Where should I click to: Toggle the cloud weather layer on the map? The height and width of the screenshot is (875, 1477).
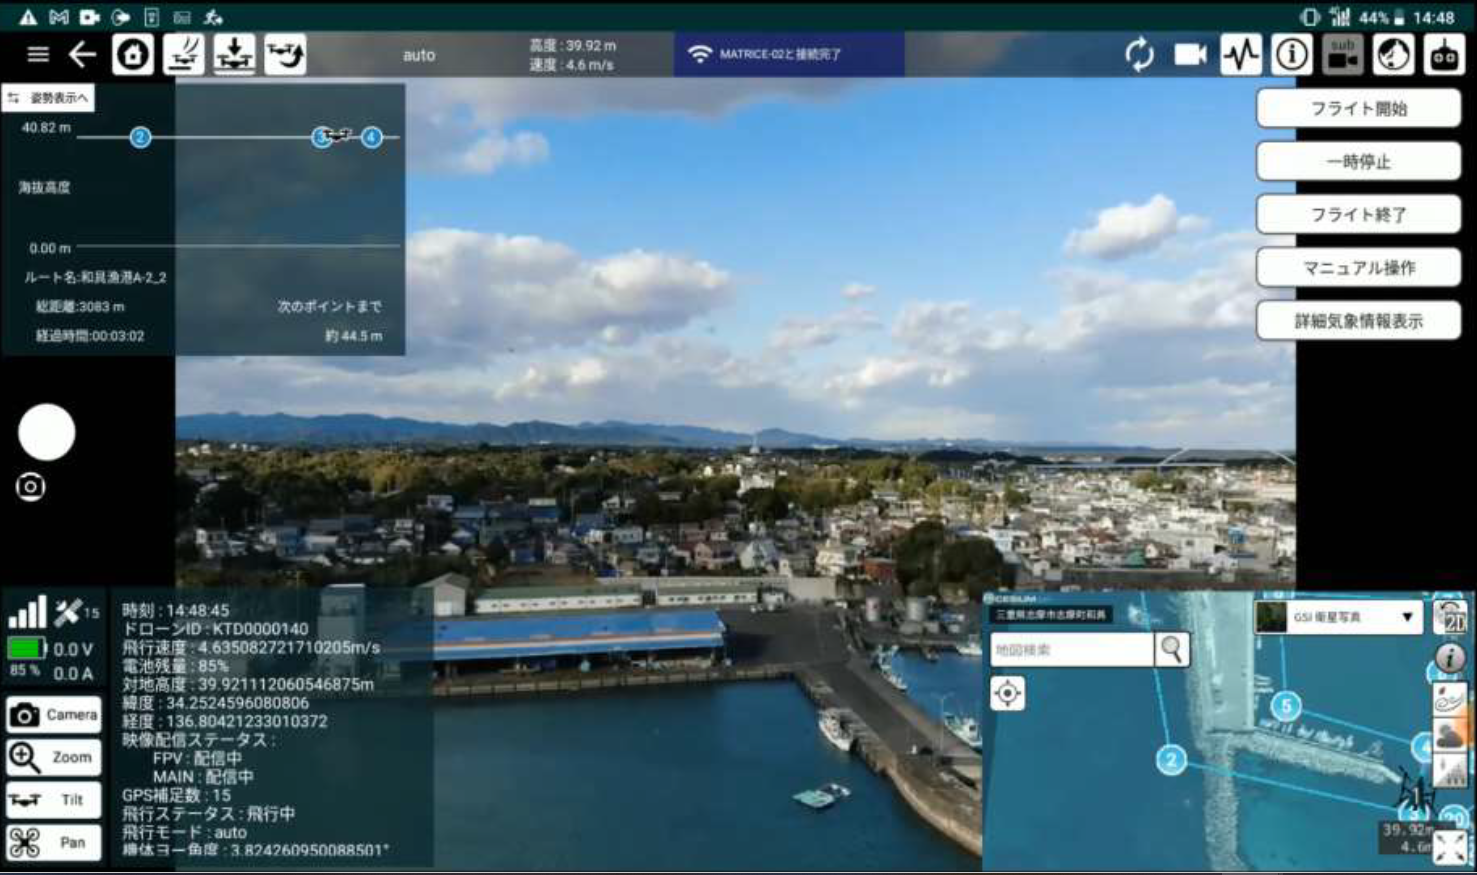[1451, 734]
